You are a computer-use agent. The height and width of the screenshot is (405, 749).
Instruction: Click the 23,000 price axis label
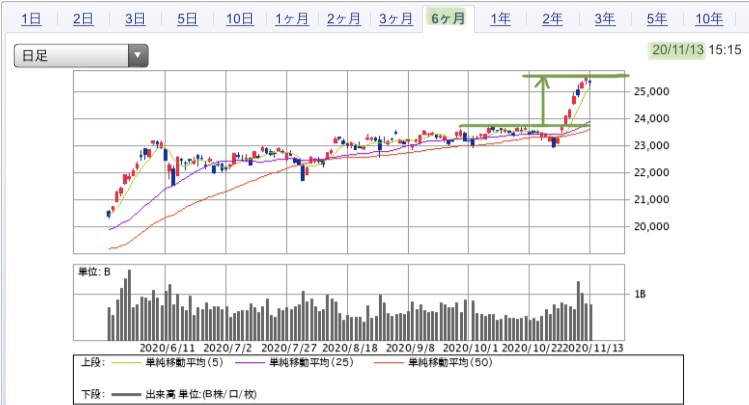pyautogui.click(x=652, y=146)
